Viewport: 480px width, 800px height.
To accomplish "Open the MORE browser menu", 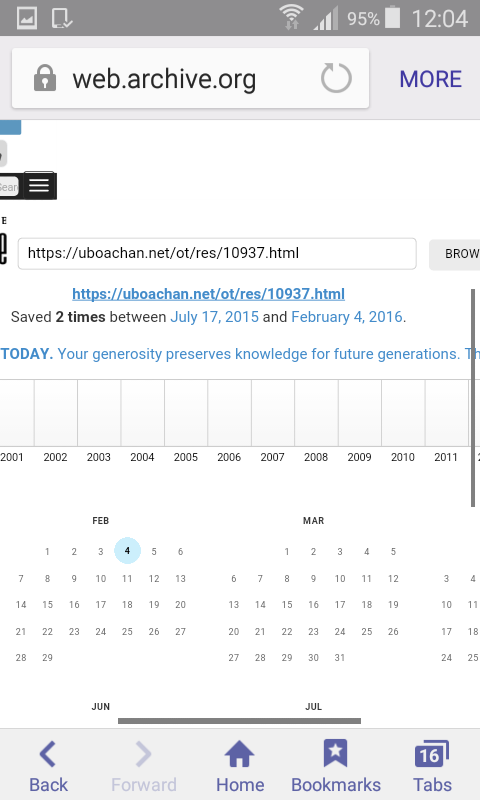I will (431, 79).
